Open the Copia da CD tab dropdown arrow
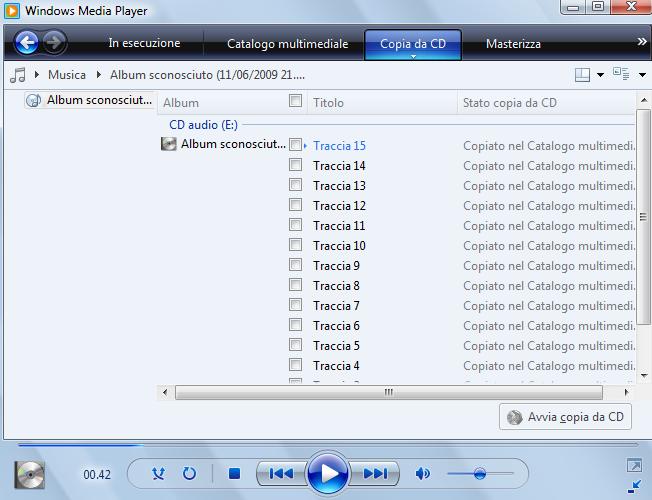652x500 pixels. [413, 56]
